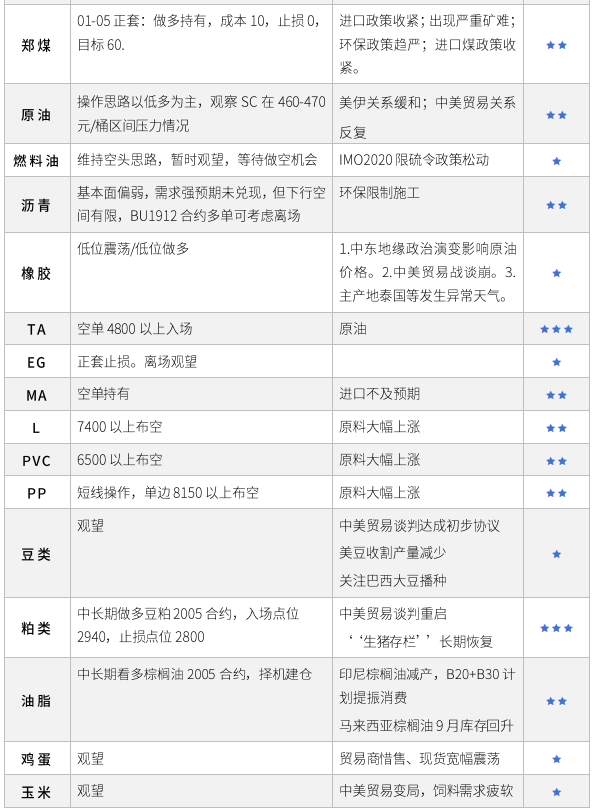Click the two-star rating in 沥青 row
The height and width of the screenshot is (811, 593).
pyautogui.click(x=556, y=205)
